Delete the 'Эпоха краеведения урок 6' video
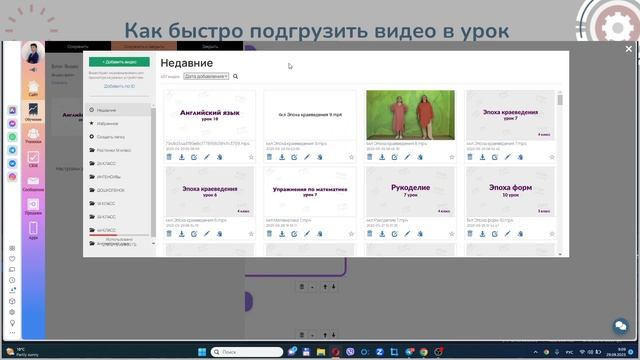Viewport: 640px width, 360px height. pyautogui.click(x=169, y=234)
